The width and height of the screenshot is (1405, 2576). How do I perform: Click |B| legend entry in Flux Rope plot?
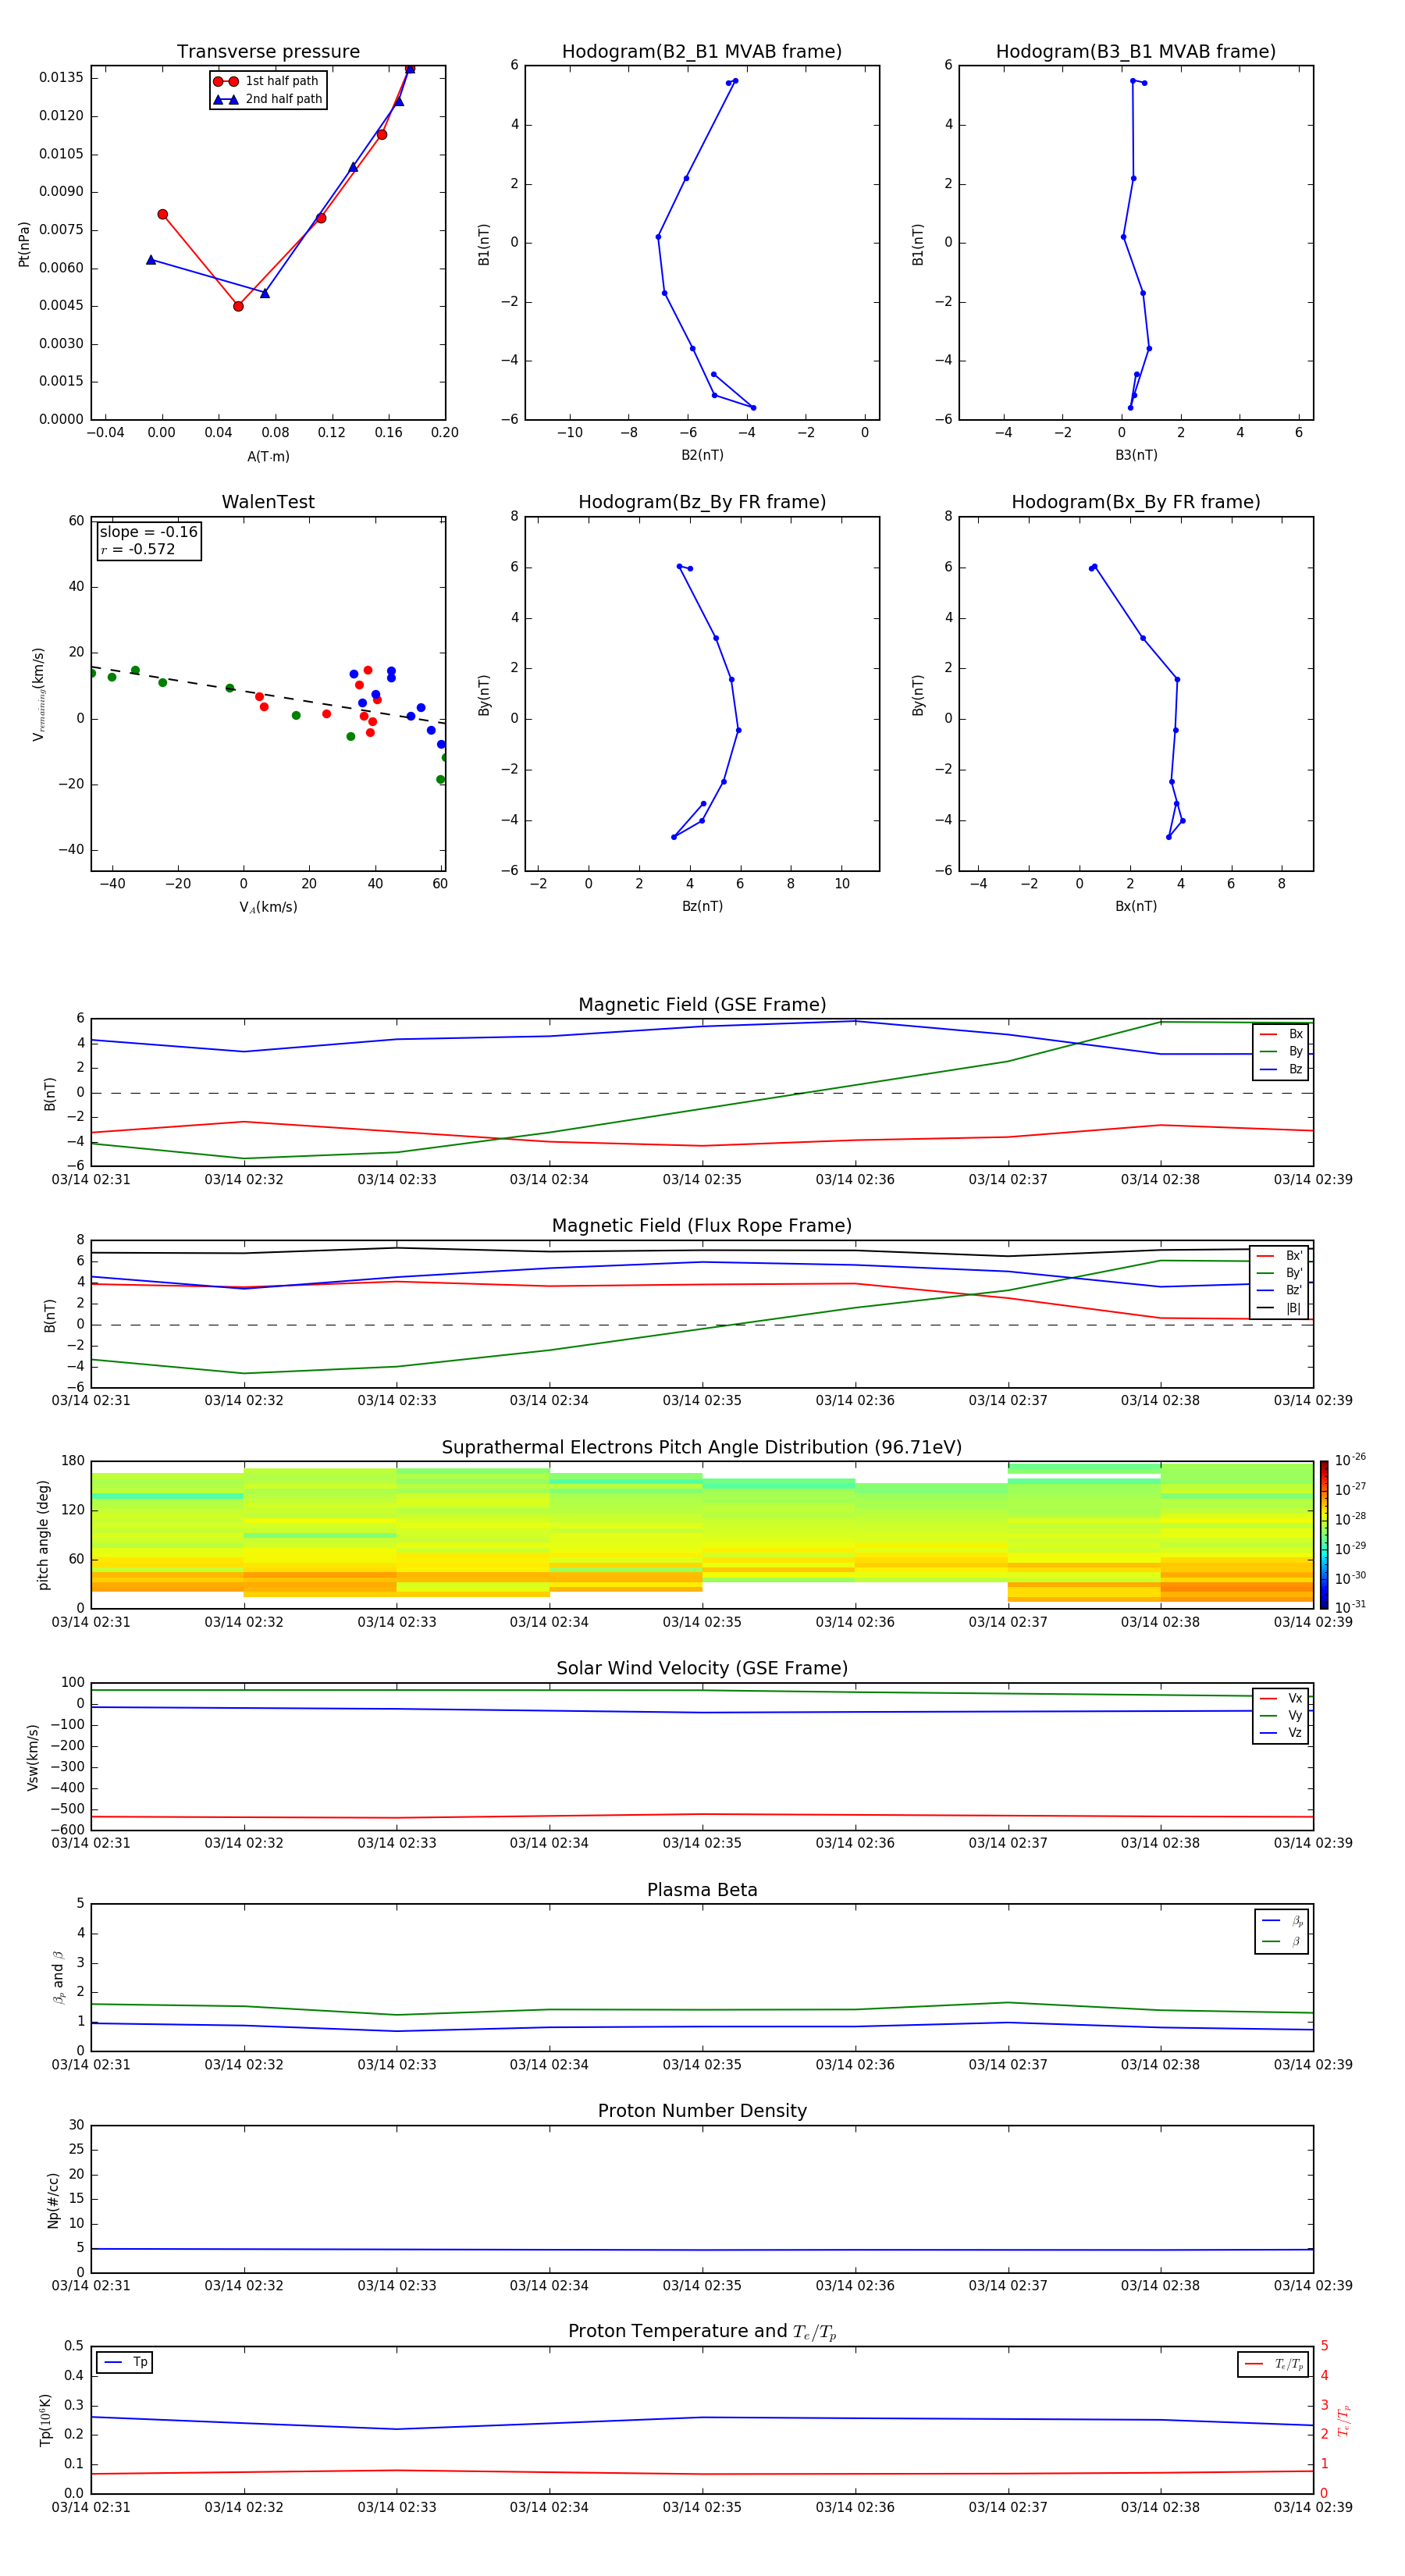coord(1279,1308)
